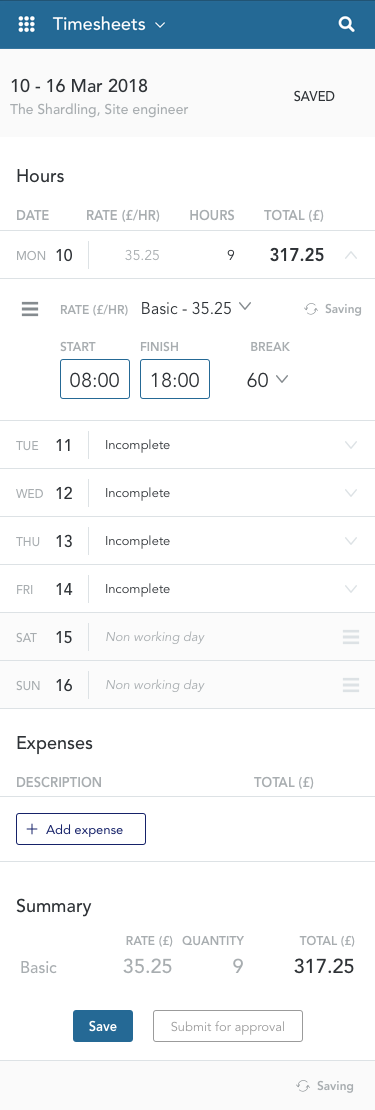Expand the Friday 14 Incomplete row
This screenshot has width=375, height=1110.
coord(188,589)
